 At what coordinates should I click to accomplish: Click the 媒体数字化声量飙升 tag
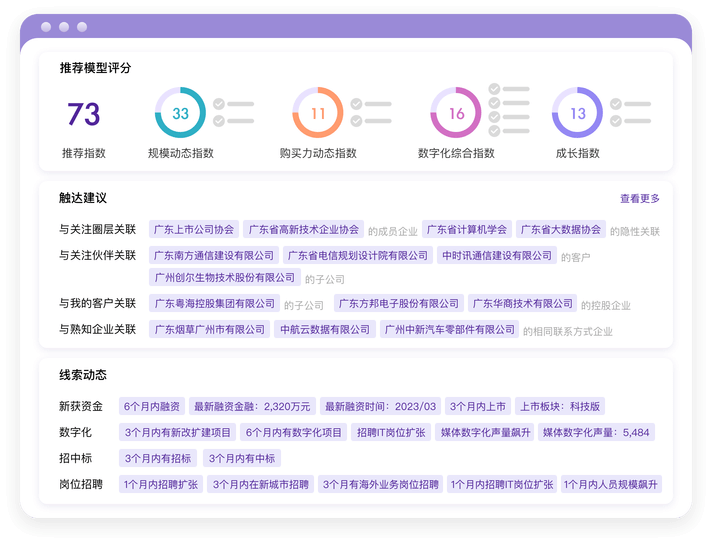tap(485, 432)
